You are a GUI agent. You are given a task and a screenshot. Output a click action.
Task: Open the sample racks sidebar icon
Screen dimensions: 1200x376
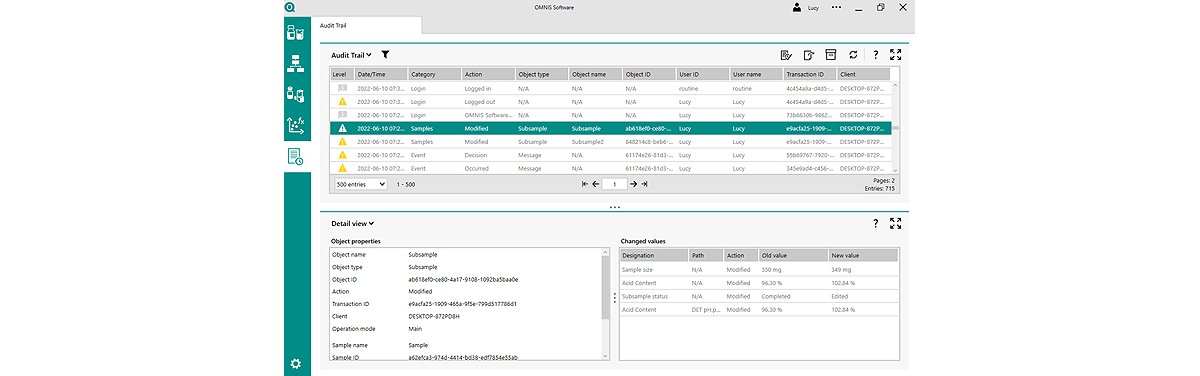296,95
